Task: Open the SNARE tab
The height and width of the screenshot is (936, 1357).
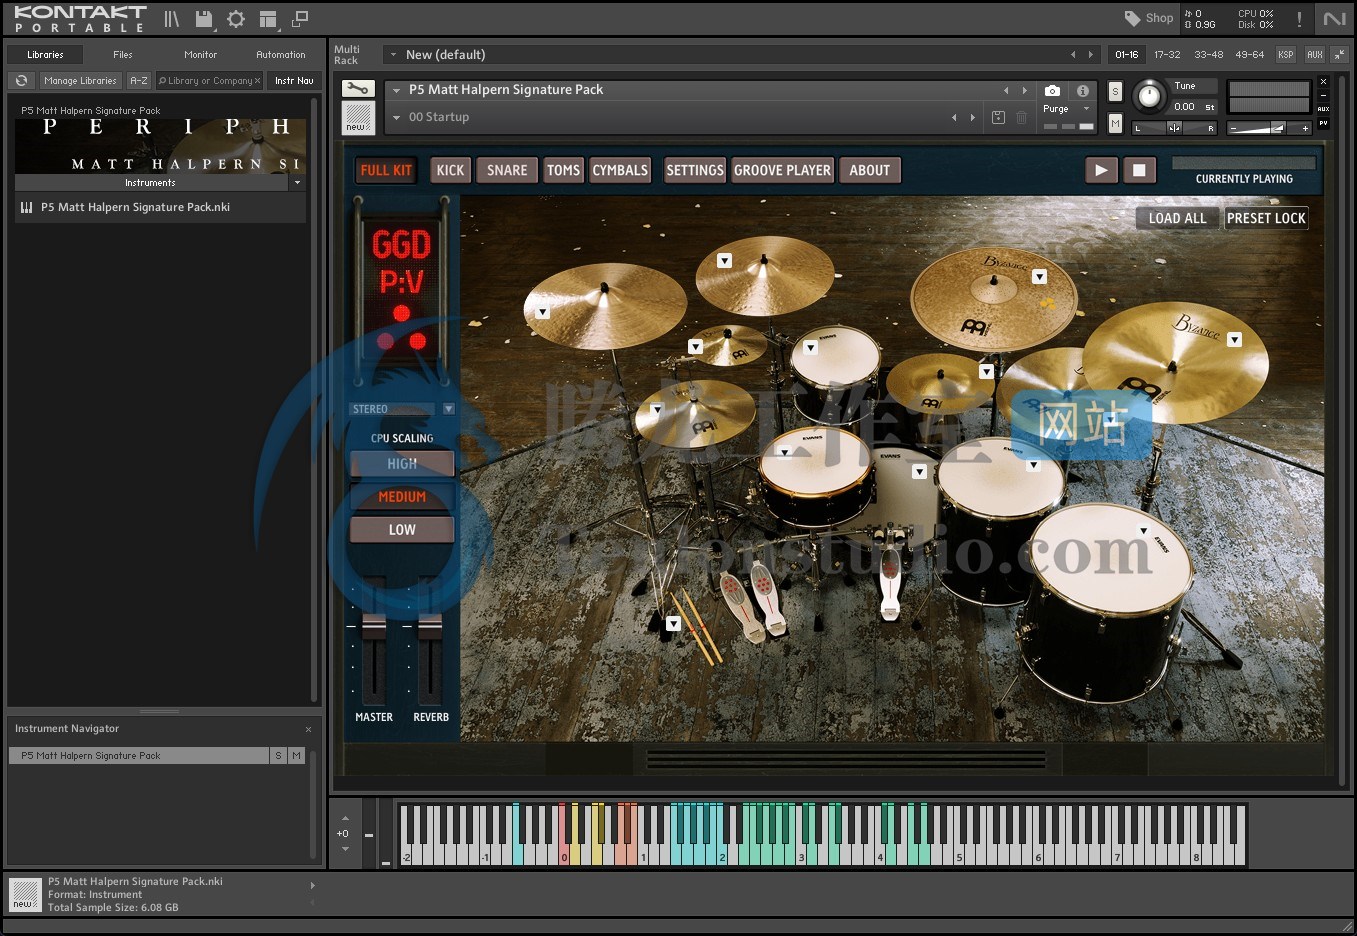Action: tap(507, 171)
